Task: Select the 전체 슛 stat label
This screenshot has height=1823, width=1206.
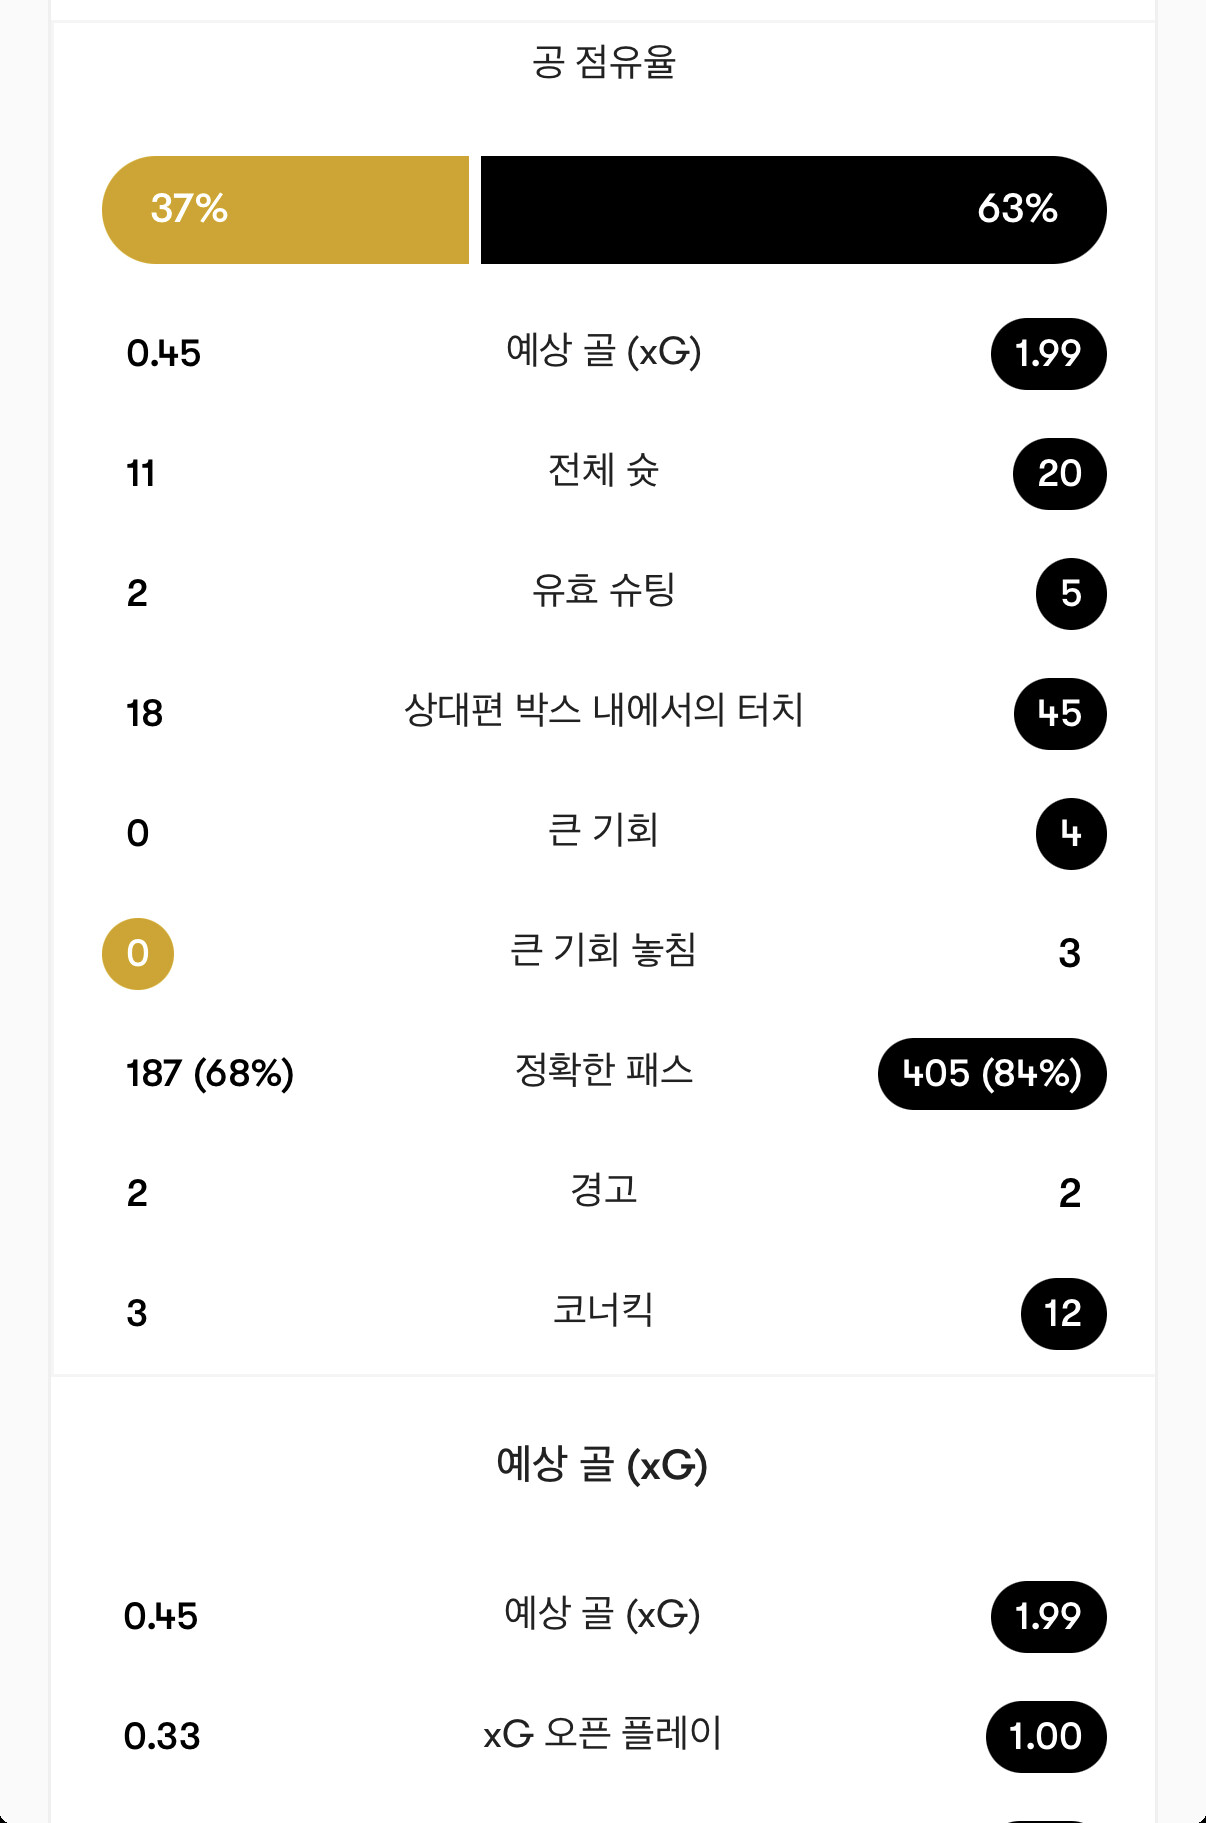Action: 603,470
